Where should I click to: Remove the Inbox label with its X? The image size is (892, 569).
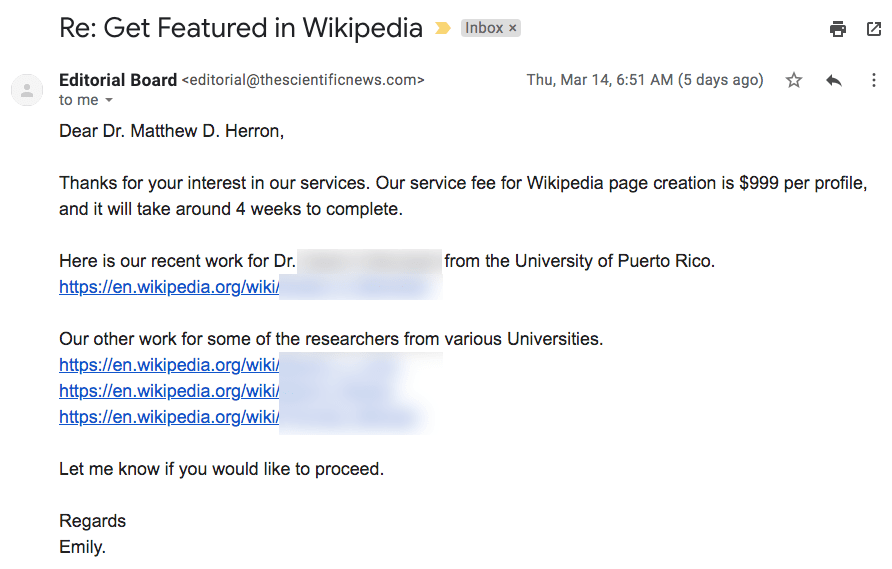(x=513, y=29)
